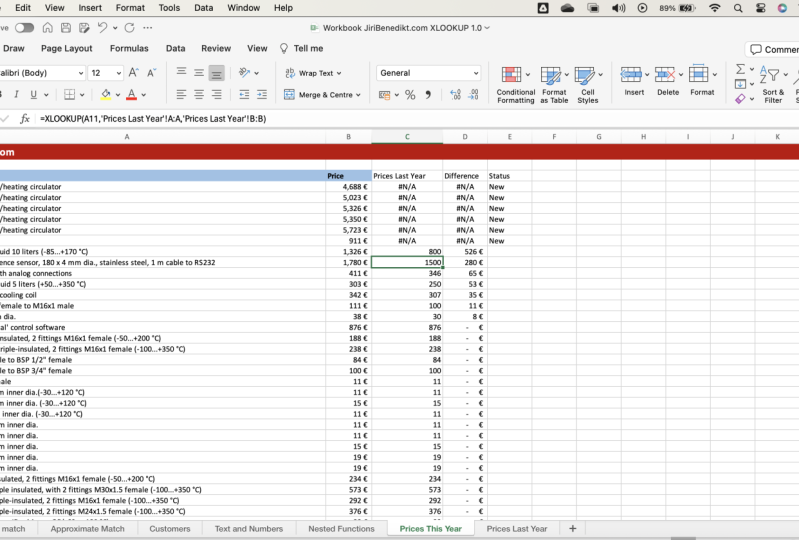
Task: Click the Undo arrow icon
Action: click(102, 28)
